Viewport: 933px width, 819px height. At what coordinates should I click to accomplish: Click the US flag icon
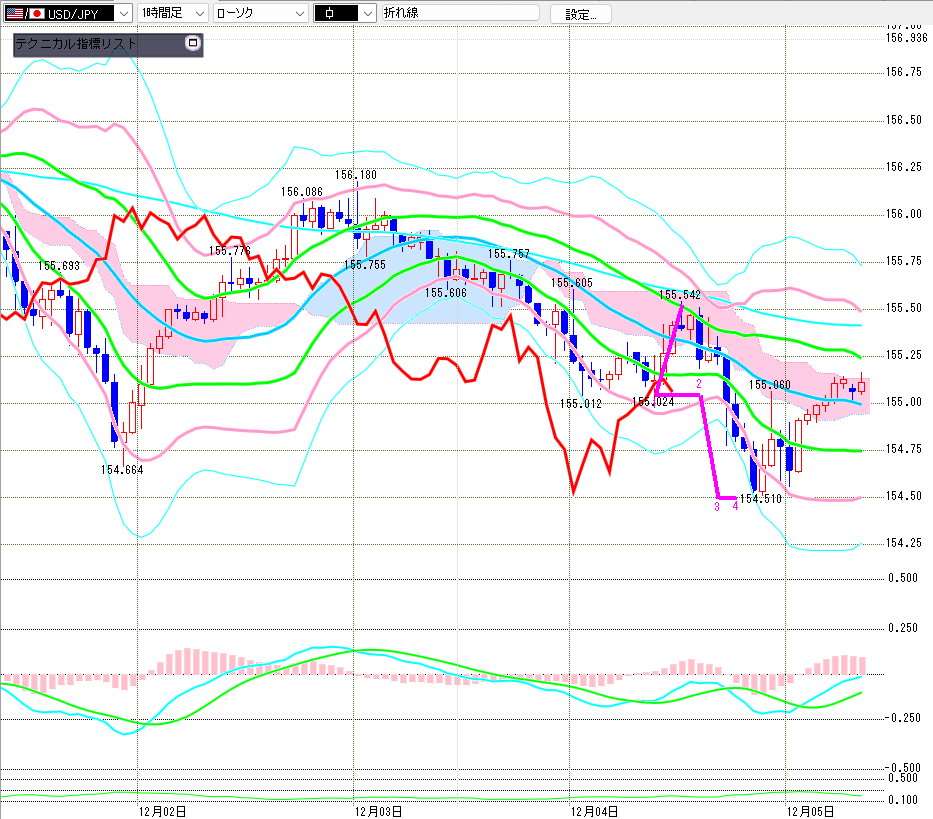click(14, 13)
